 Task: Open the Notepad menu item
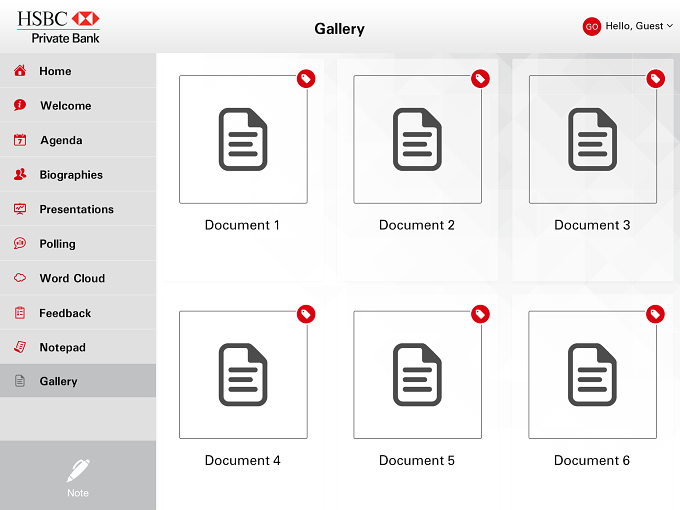pyautogui.click(x=78, y=347)
